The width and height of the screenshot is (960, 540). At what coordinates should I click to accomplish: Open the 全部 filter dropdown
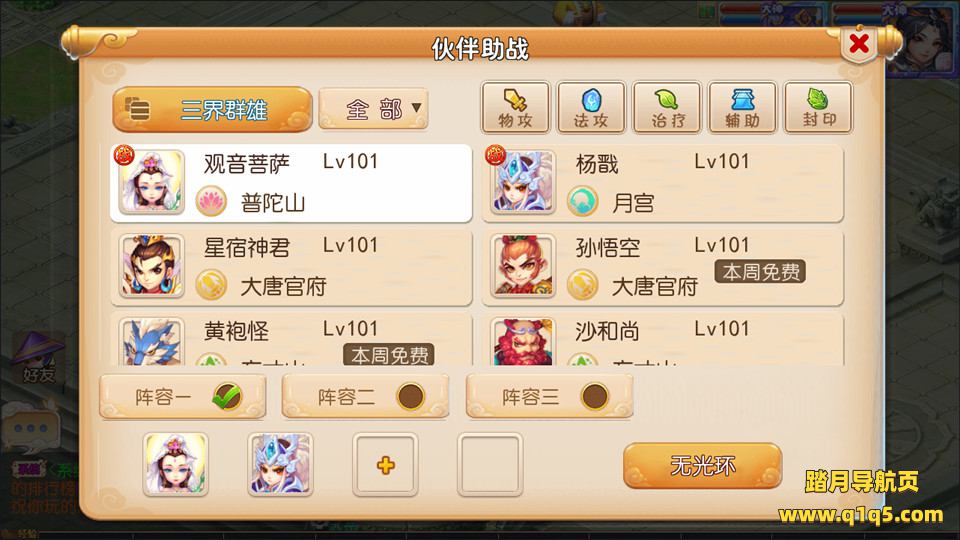click(373, 109)
